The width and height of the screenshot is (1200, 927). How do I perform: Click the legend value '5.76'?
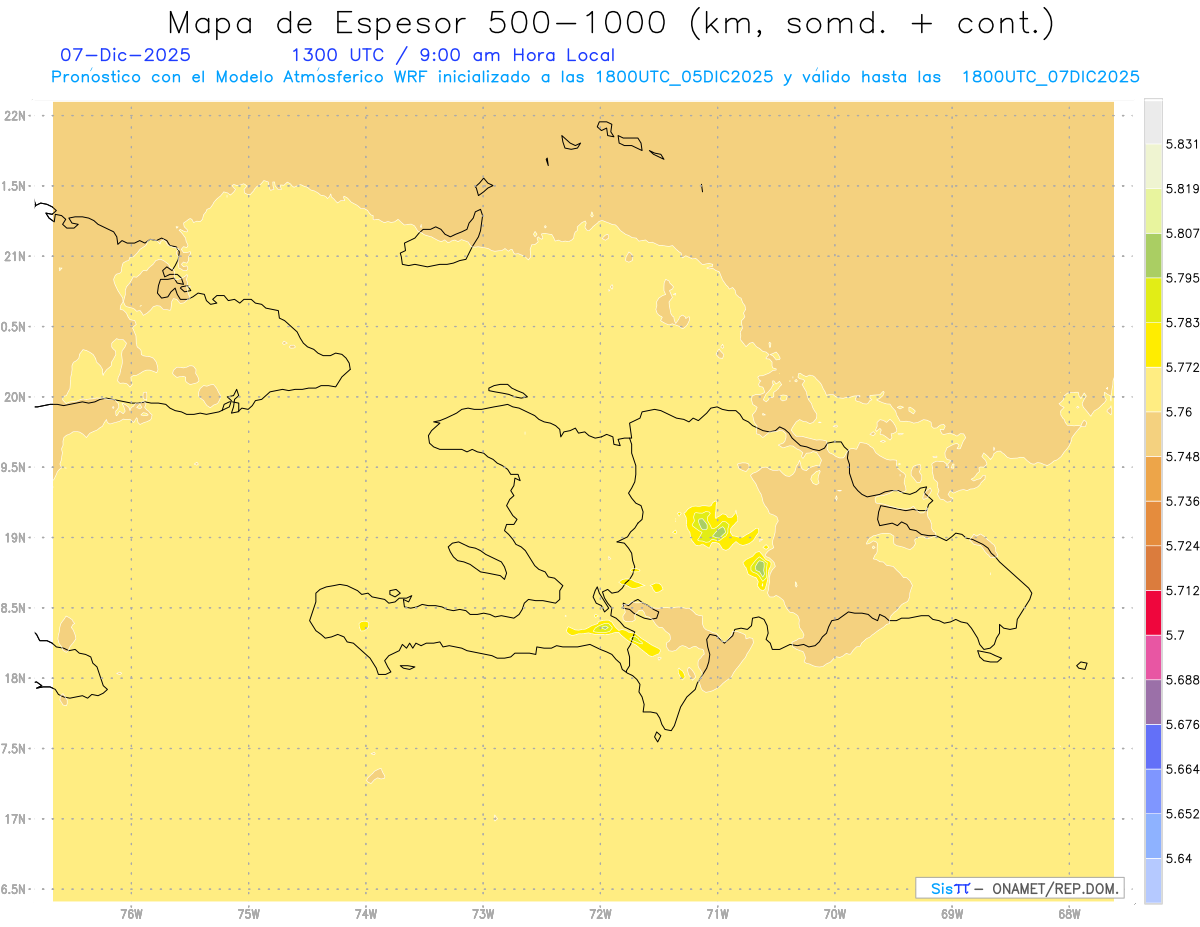[x=1179, y=412]
